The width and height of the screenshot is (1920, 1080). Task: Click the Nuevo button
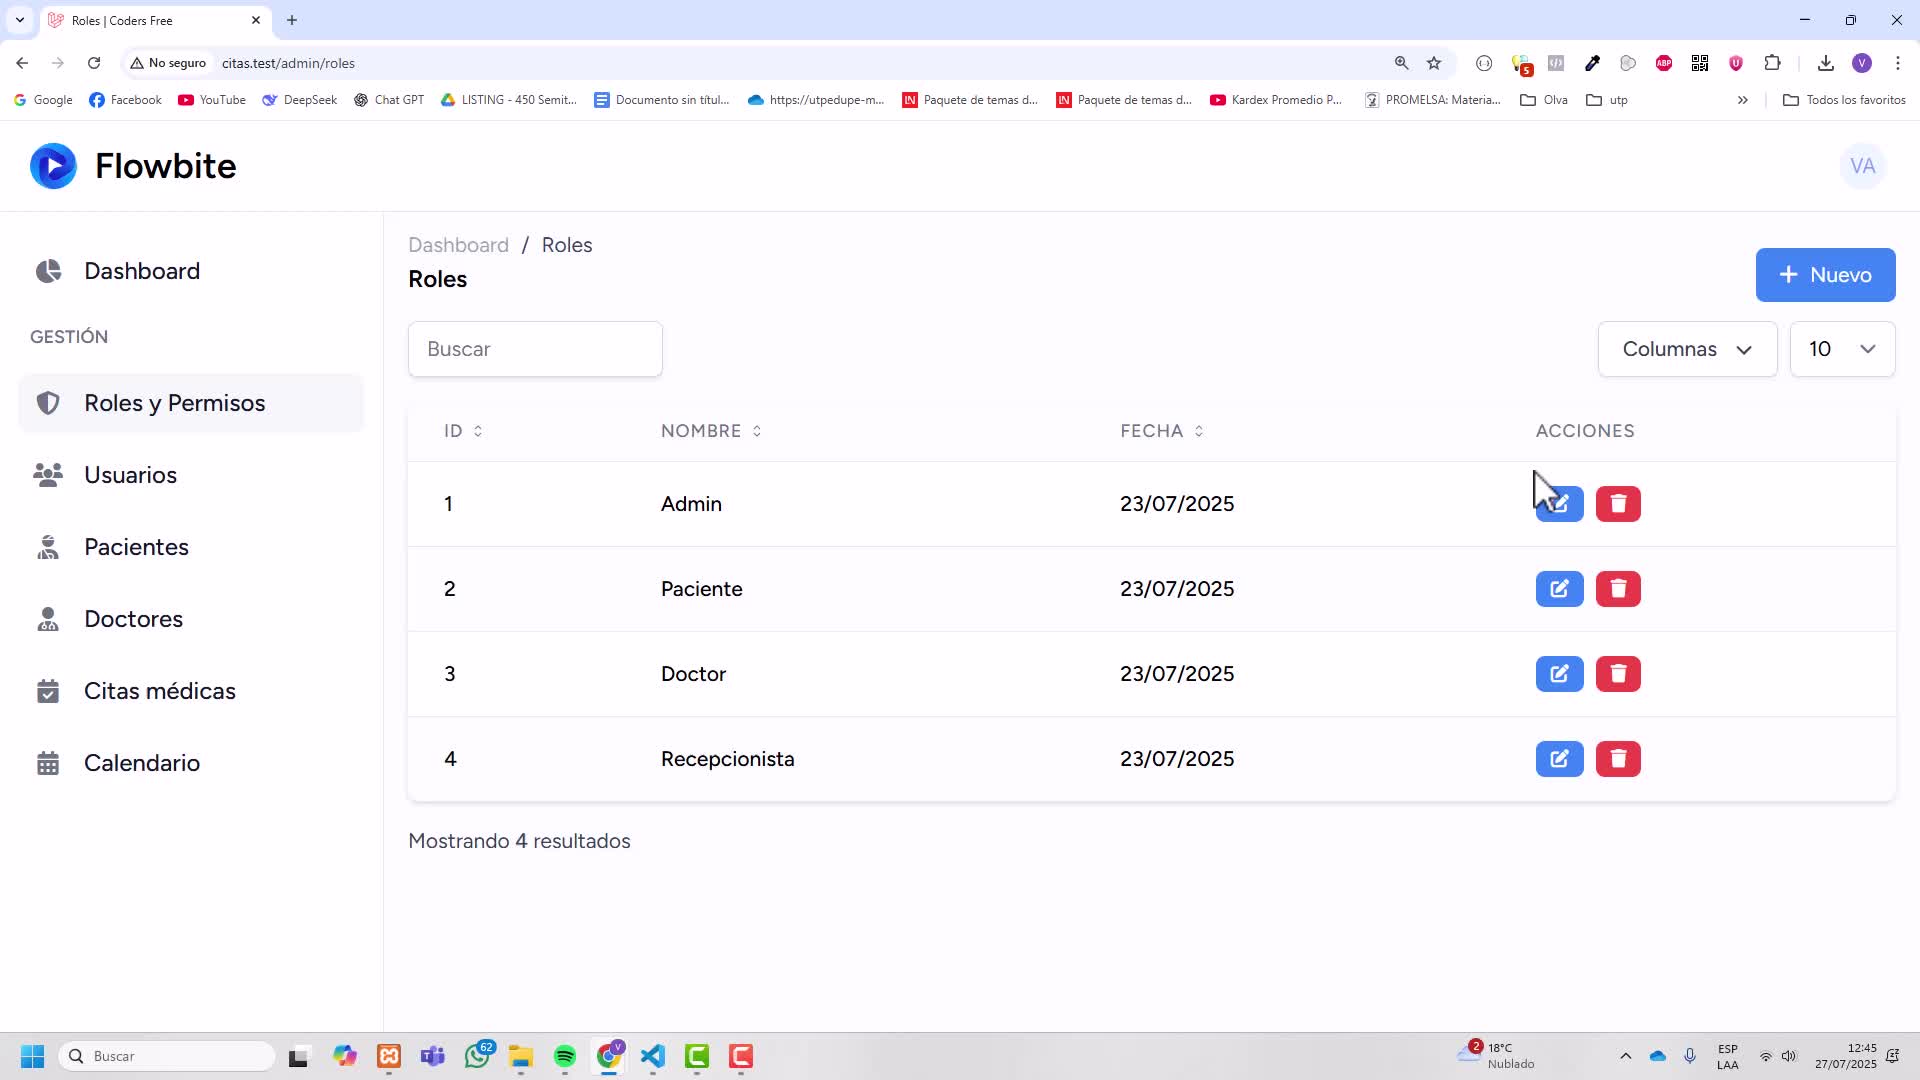1825,275
